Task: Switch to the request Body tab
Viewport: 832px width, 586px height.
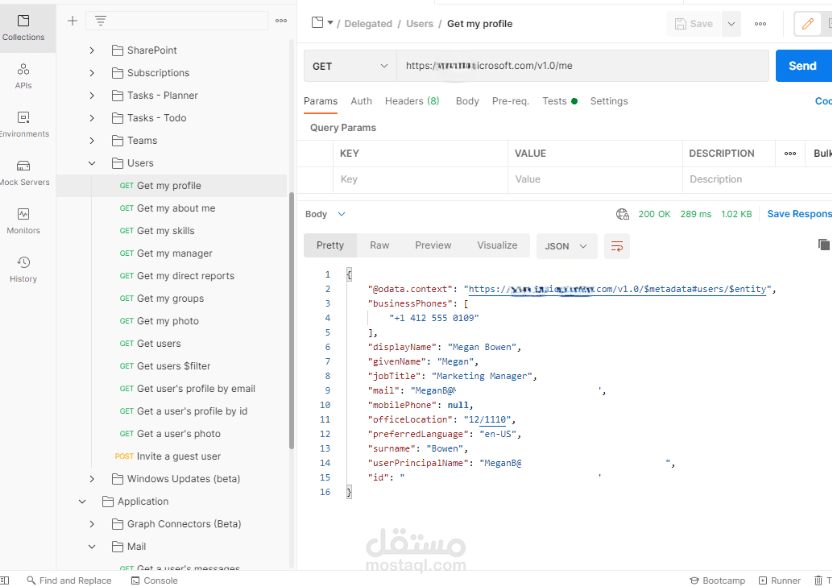Action: click(467, 101)
